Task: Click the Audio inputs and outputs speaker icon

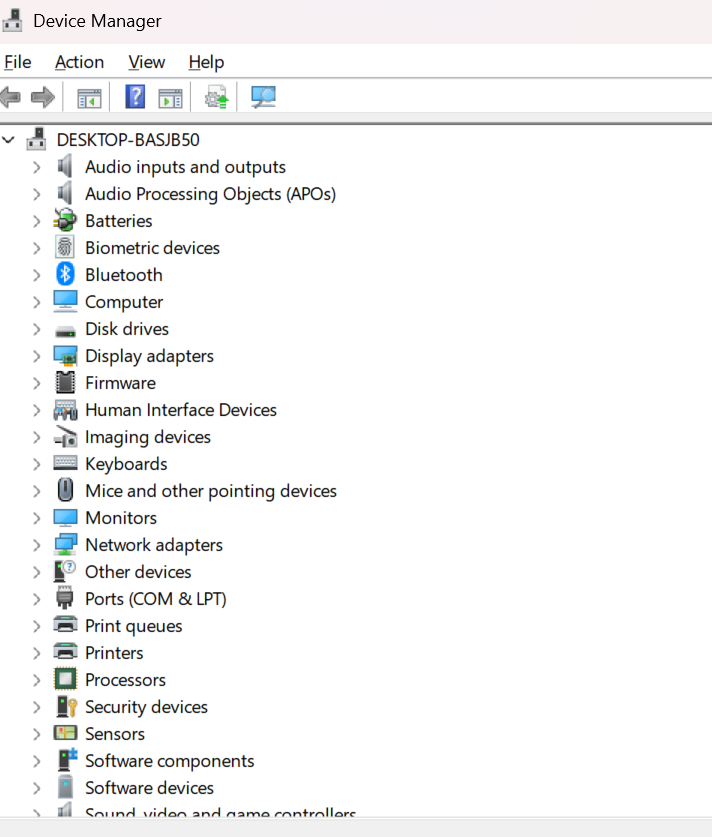Action: [65, 166]
